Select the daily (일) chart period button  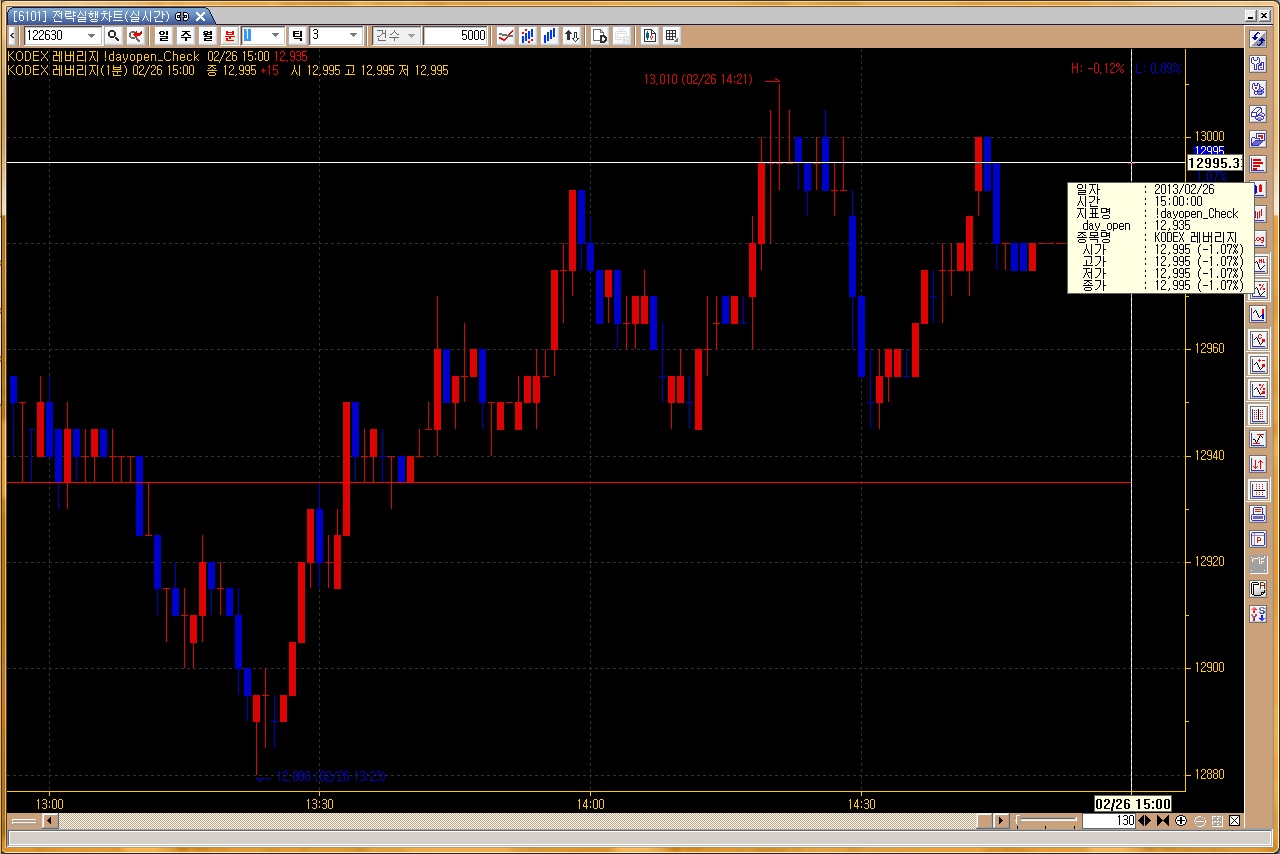pos(163,36)
